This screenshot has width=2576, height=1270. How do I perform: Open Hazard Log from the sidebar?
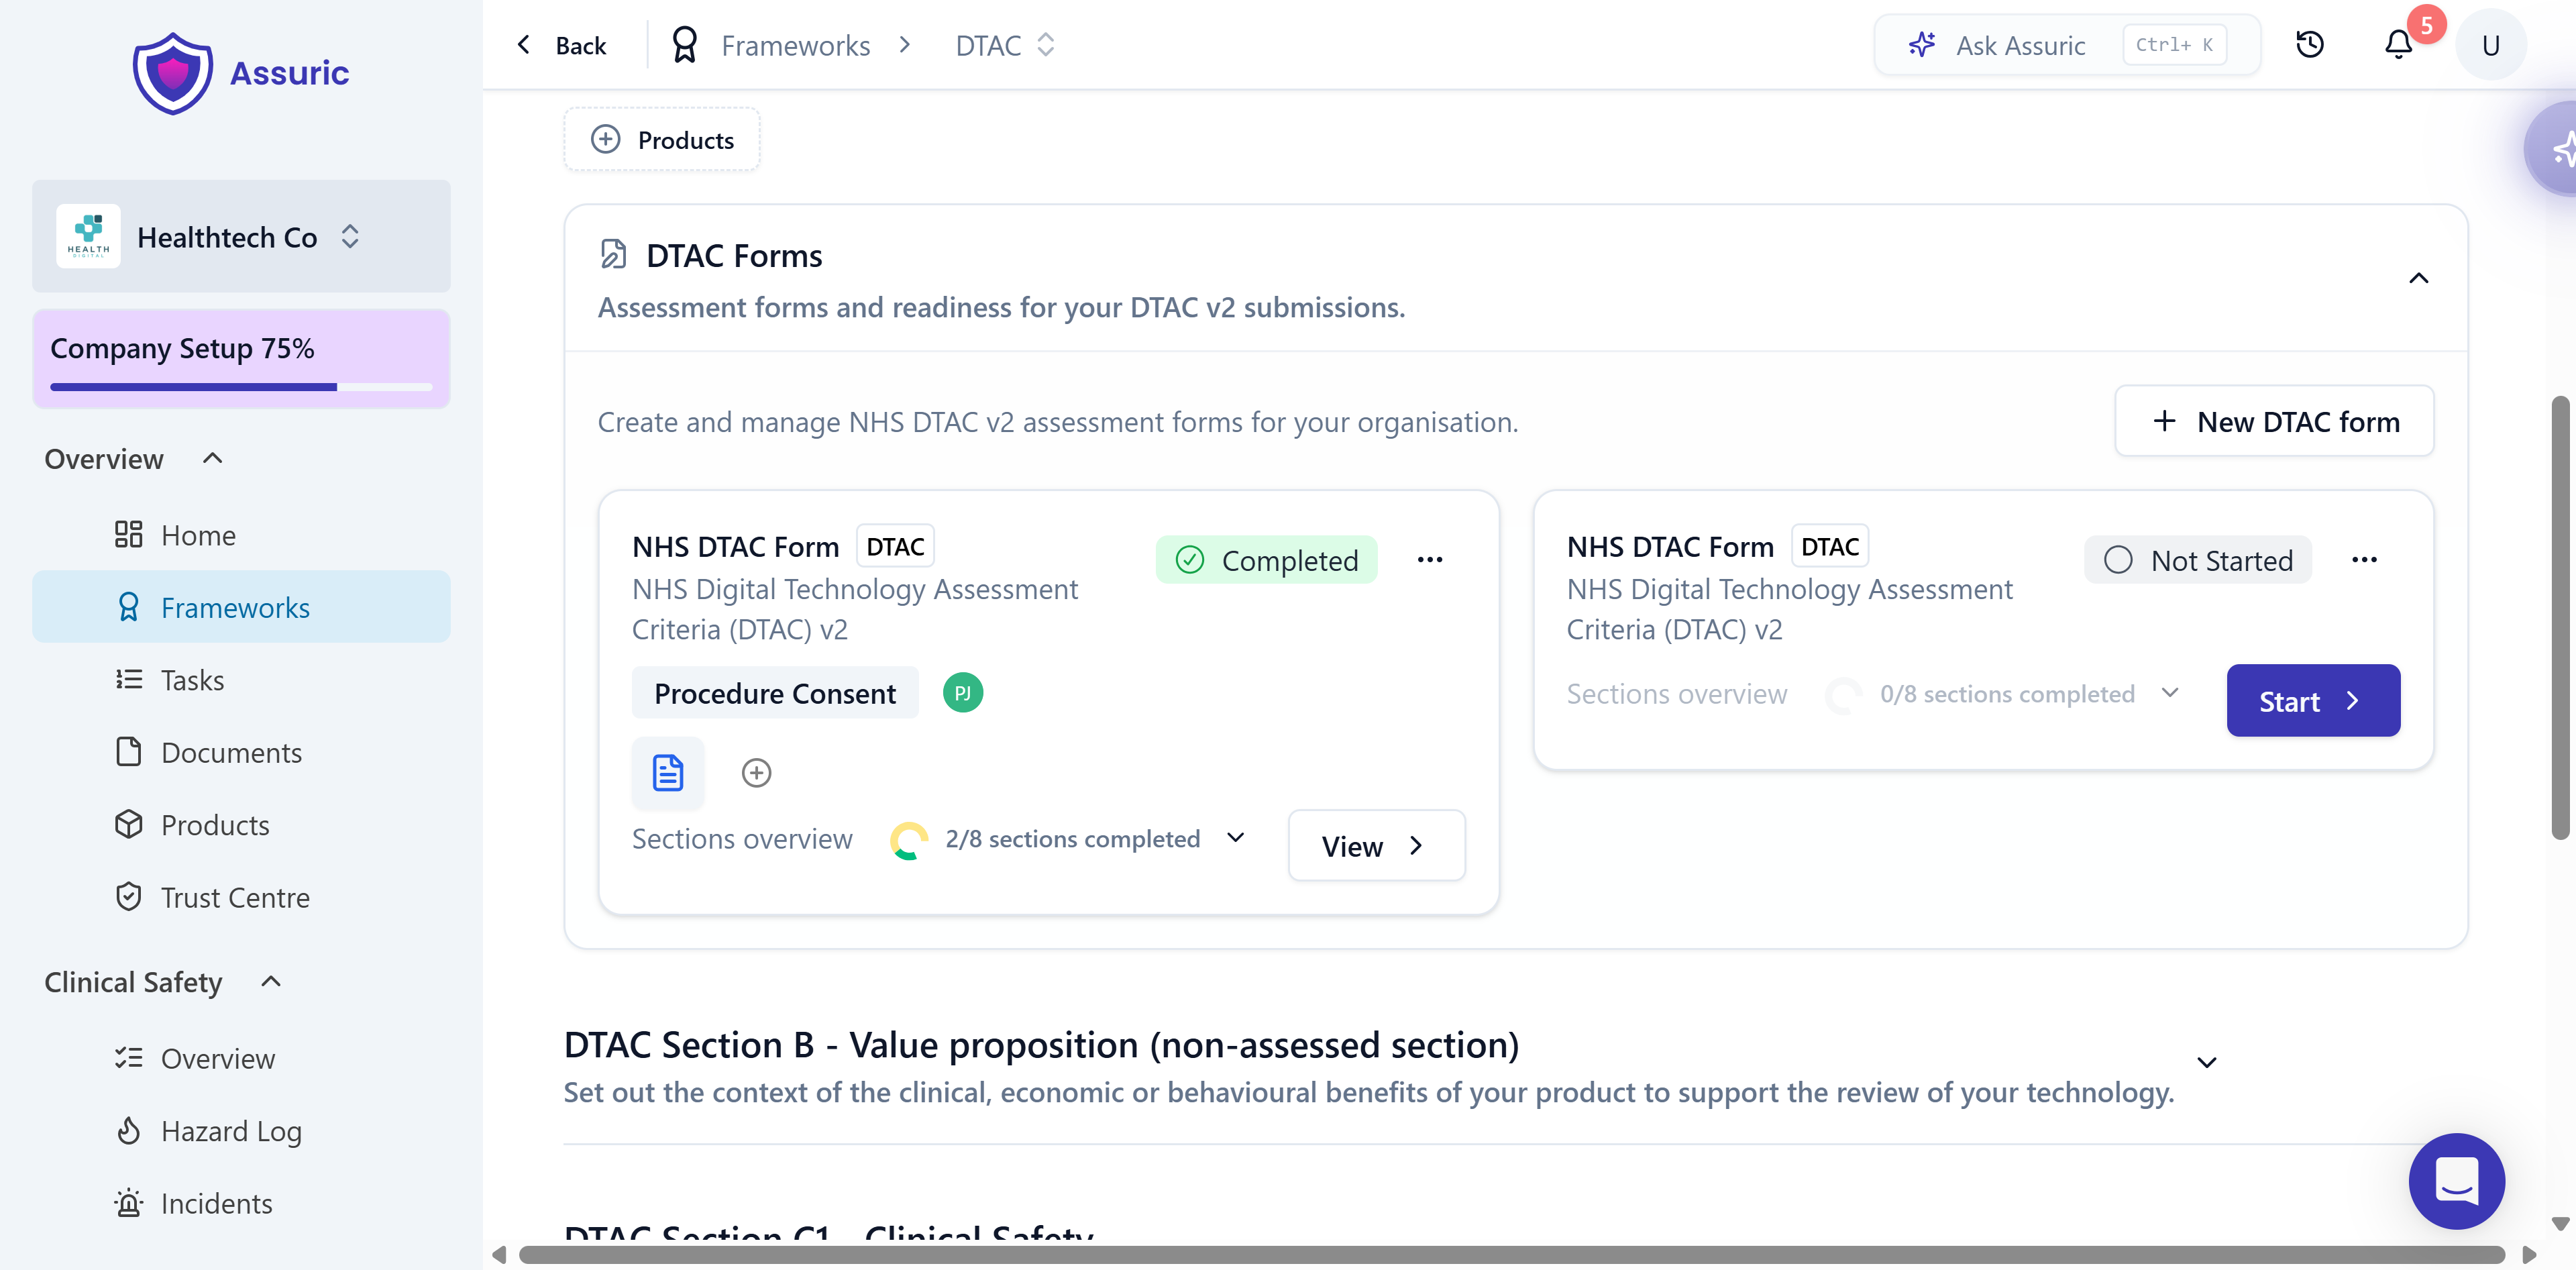(241, 1130)
